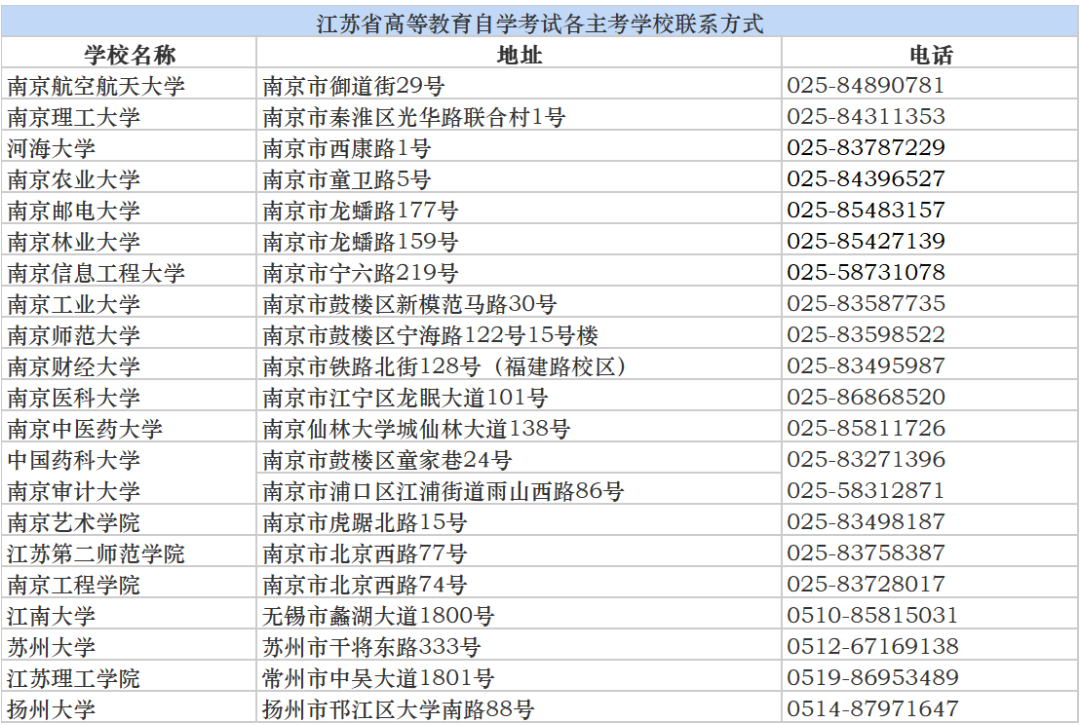Viewport: 1082px width, 725px height.
Task: Click the school name 南京师范大学
Action: coord(74,335)
